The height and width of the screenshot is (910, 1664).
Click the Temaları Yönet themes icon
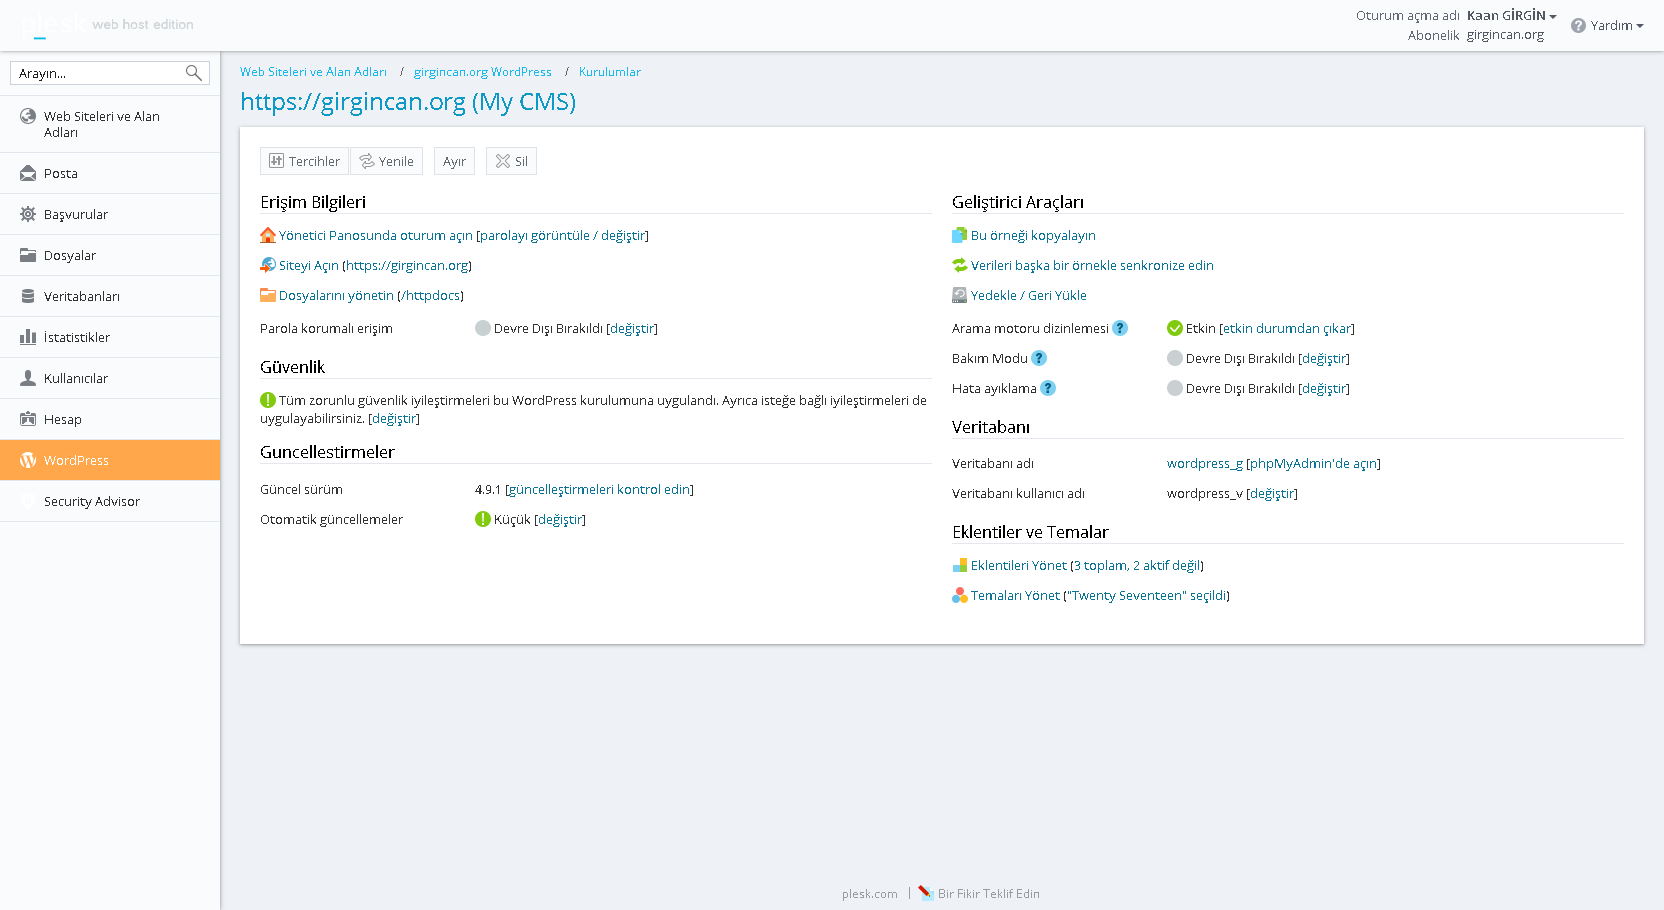tap(960, 595)
